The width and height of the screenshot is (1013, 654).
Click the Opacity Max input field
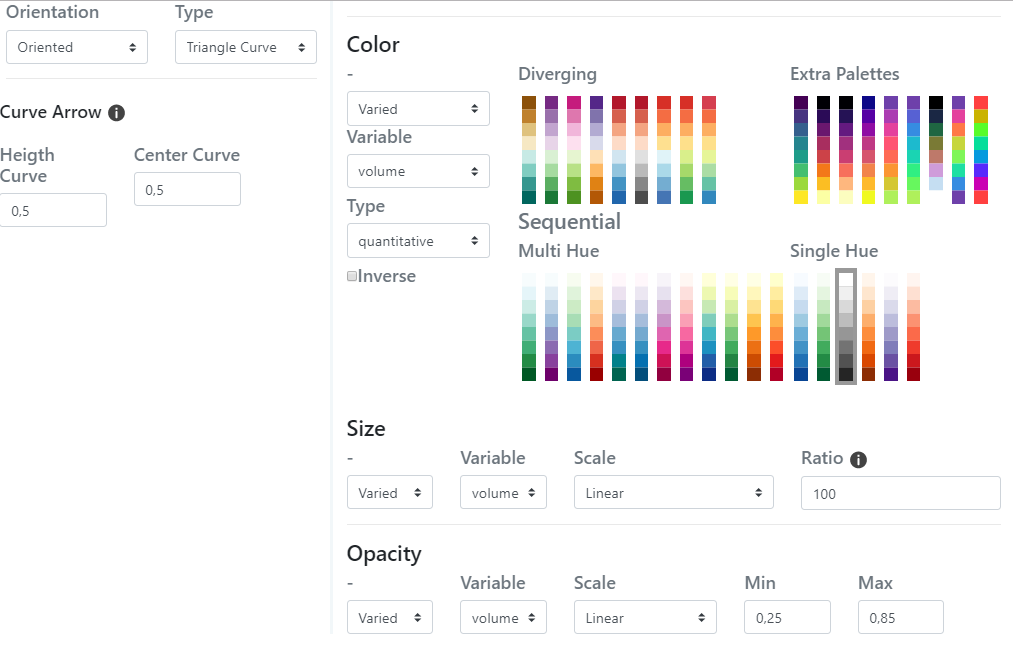(900, 618)
